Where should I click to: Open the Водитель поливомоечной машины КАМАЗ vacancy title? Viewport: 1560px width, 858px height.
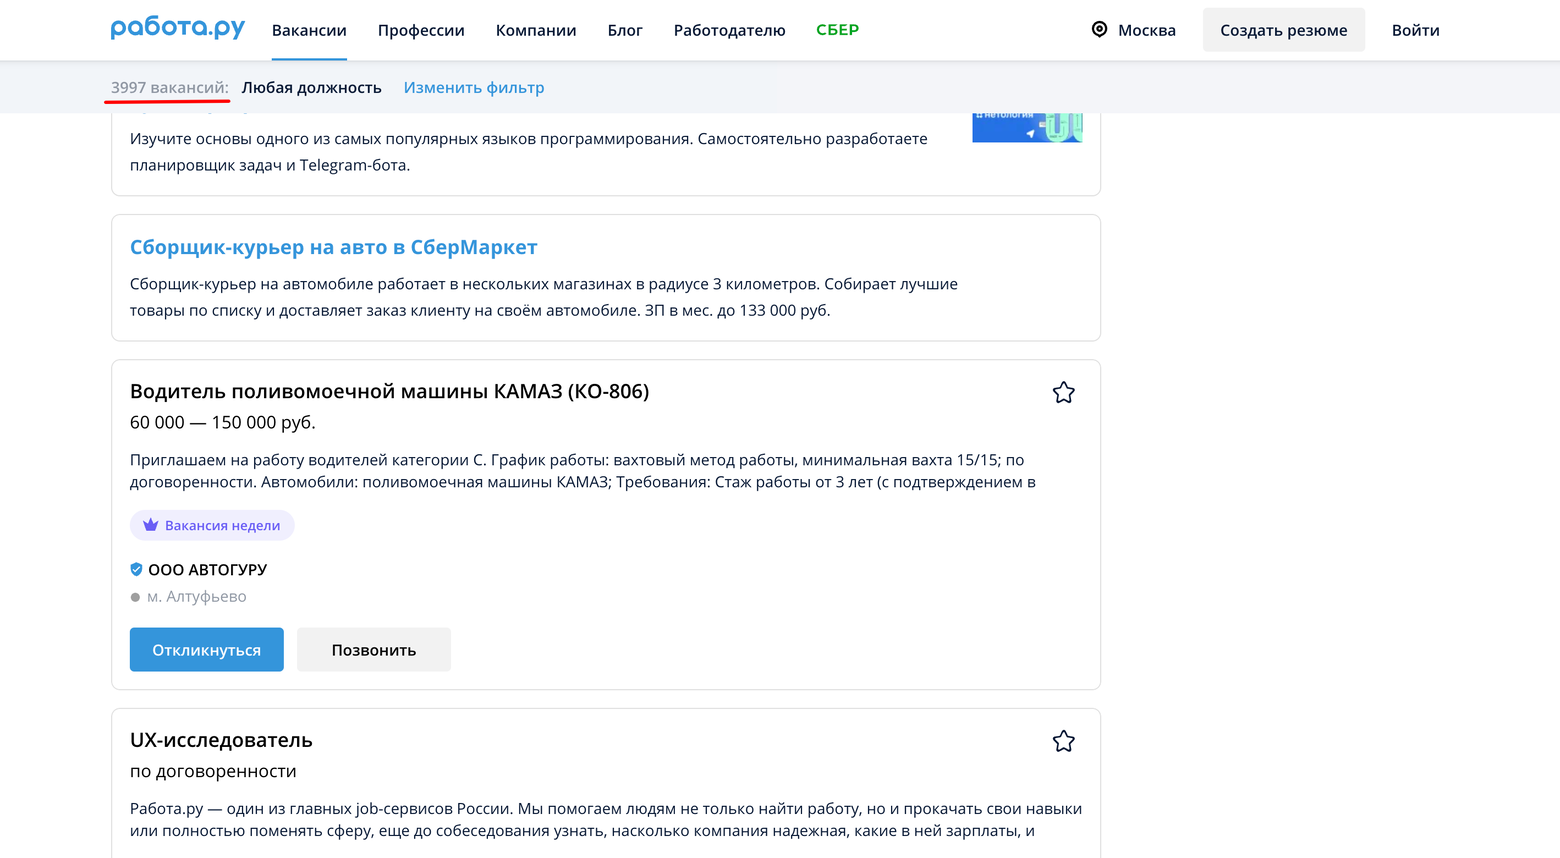[389, 391]
